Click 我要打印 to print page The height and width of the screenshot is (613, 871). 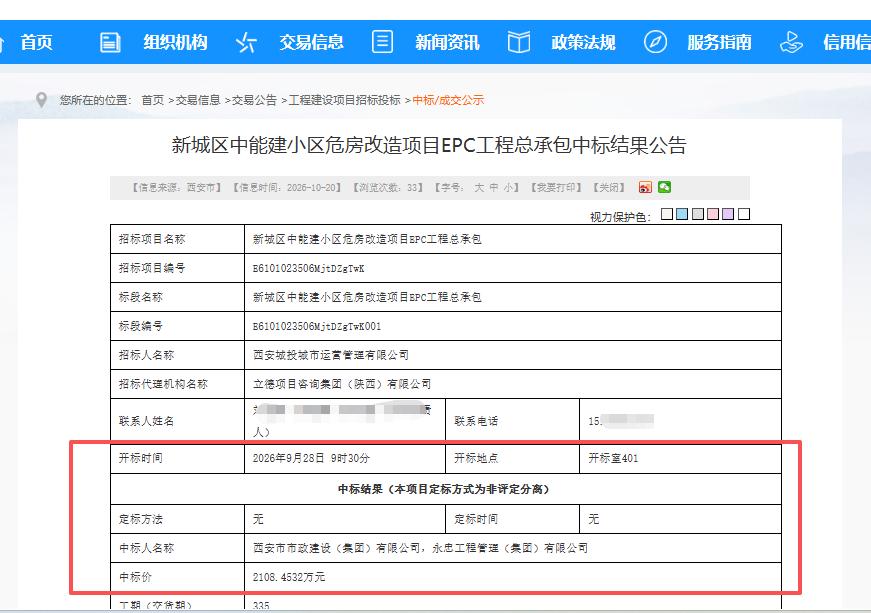coord(555,188)
